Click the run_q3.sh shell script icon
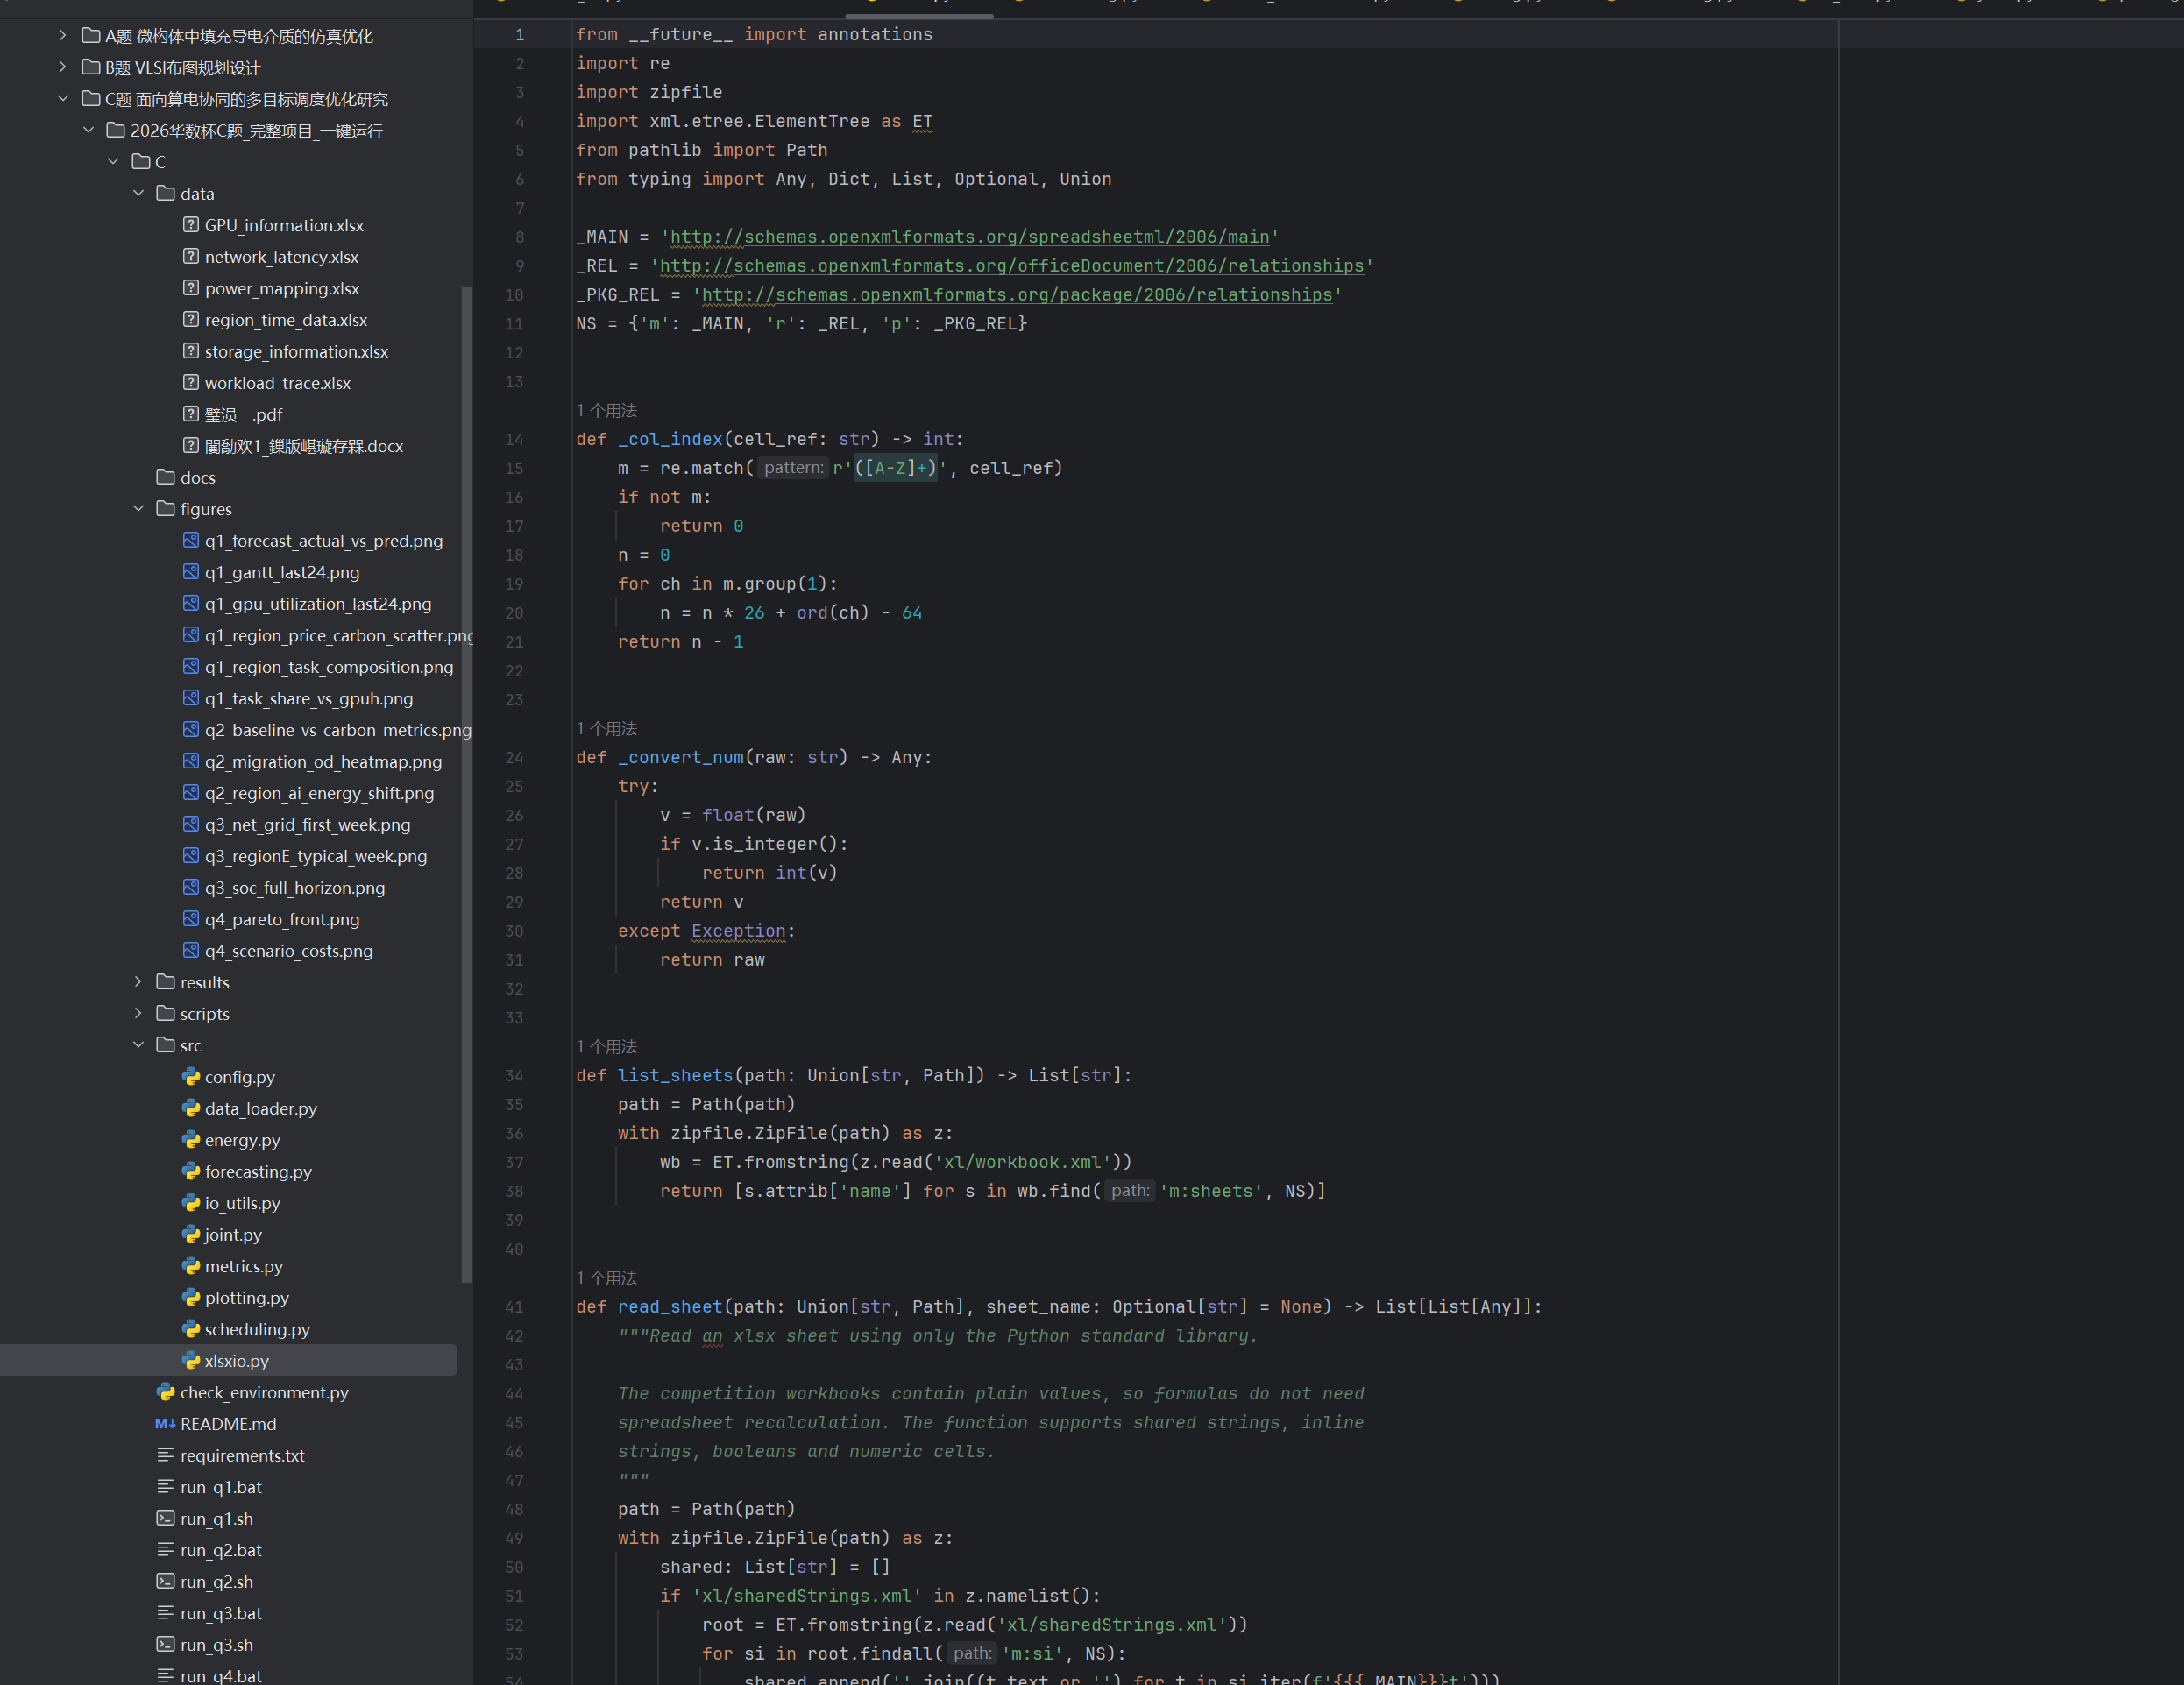This screenshot has width=2184, height=1685. [166, 1644]
